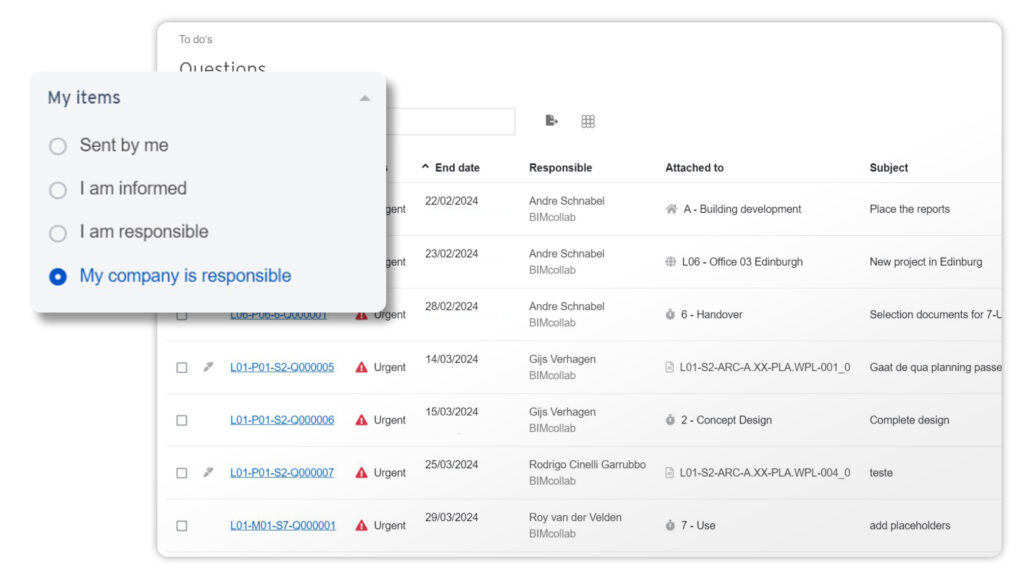Click the search input field above the table
This screenshot has width=1024, height=576.
pos(450,121)
